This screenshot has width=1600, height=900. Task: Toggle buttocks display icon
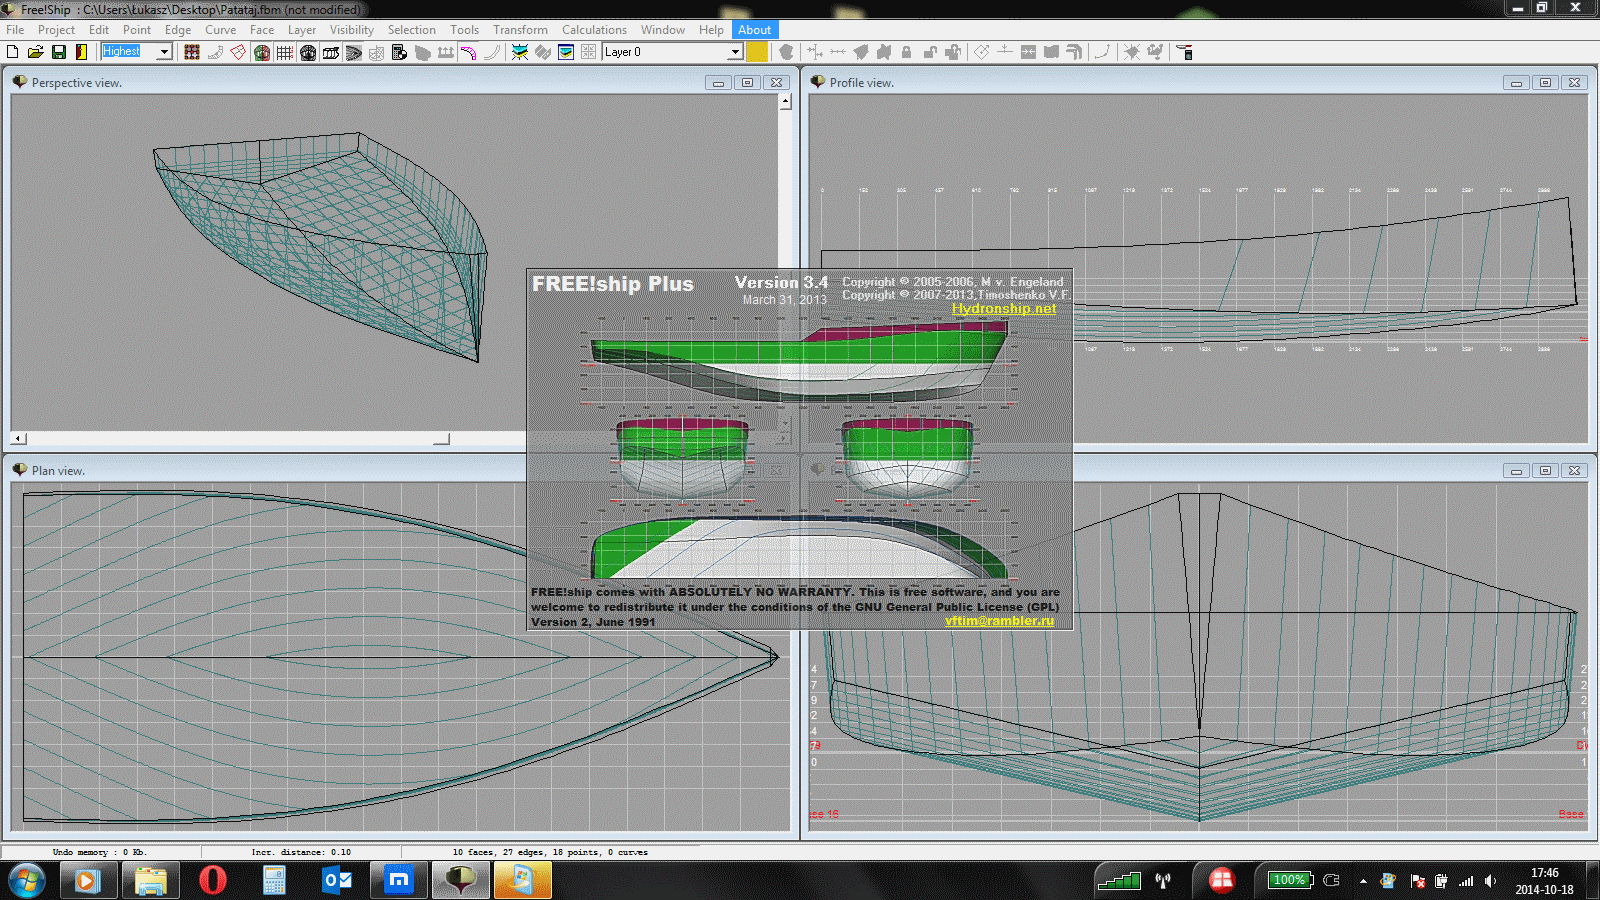(331, 52)
